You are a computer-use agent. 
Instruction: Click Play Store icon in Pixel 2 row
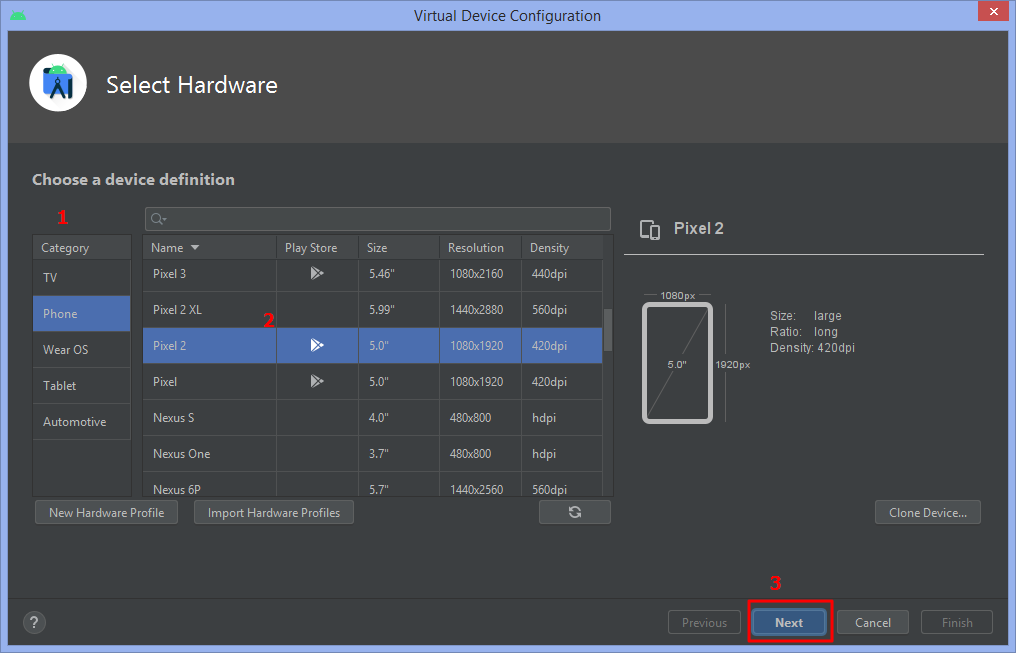point(317,345)
